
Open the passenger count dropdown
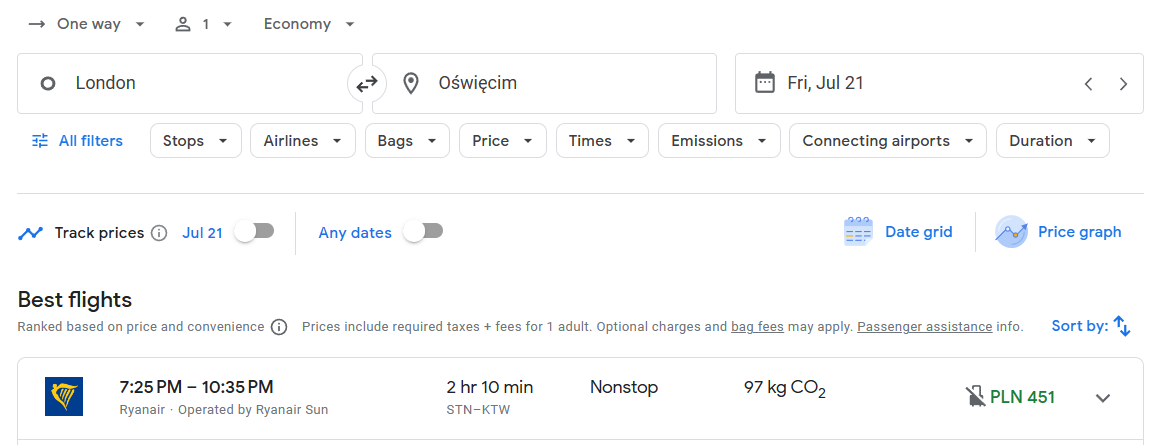[x=204, y=24]
